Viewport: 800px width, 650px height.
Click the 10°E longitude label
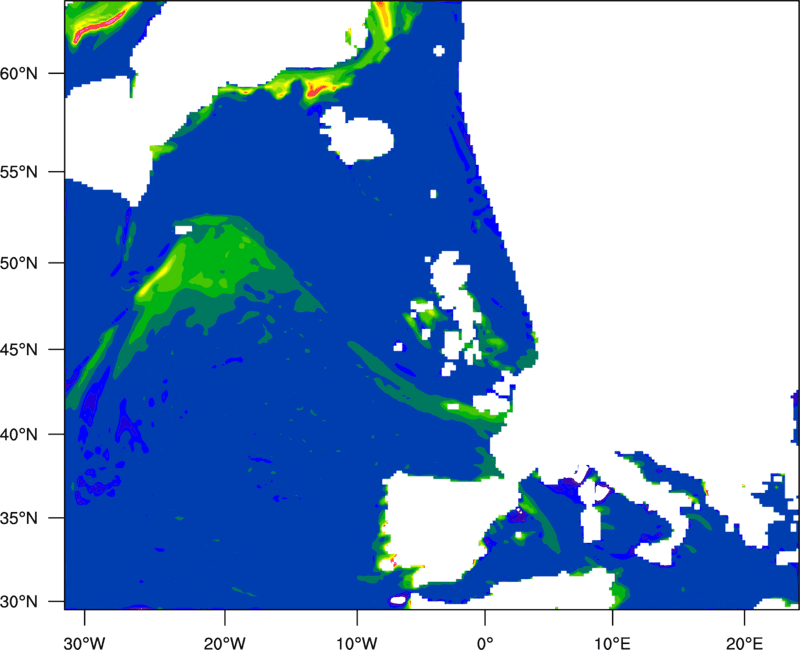pos(612,643)
